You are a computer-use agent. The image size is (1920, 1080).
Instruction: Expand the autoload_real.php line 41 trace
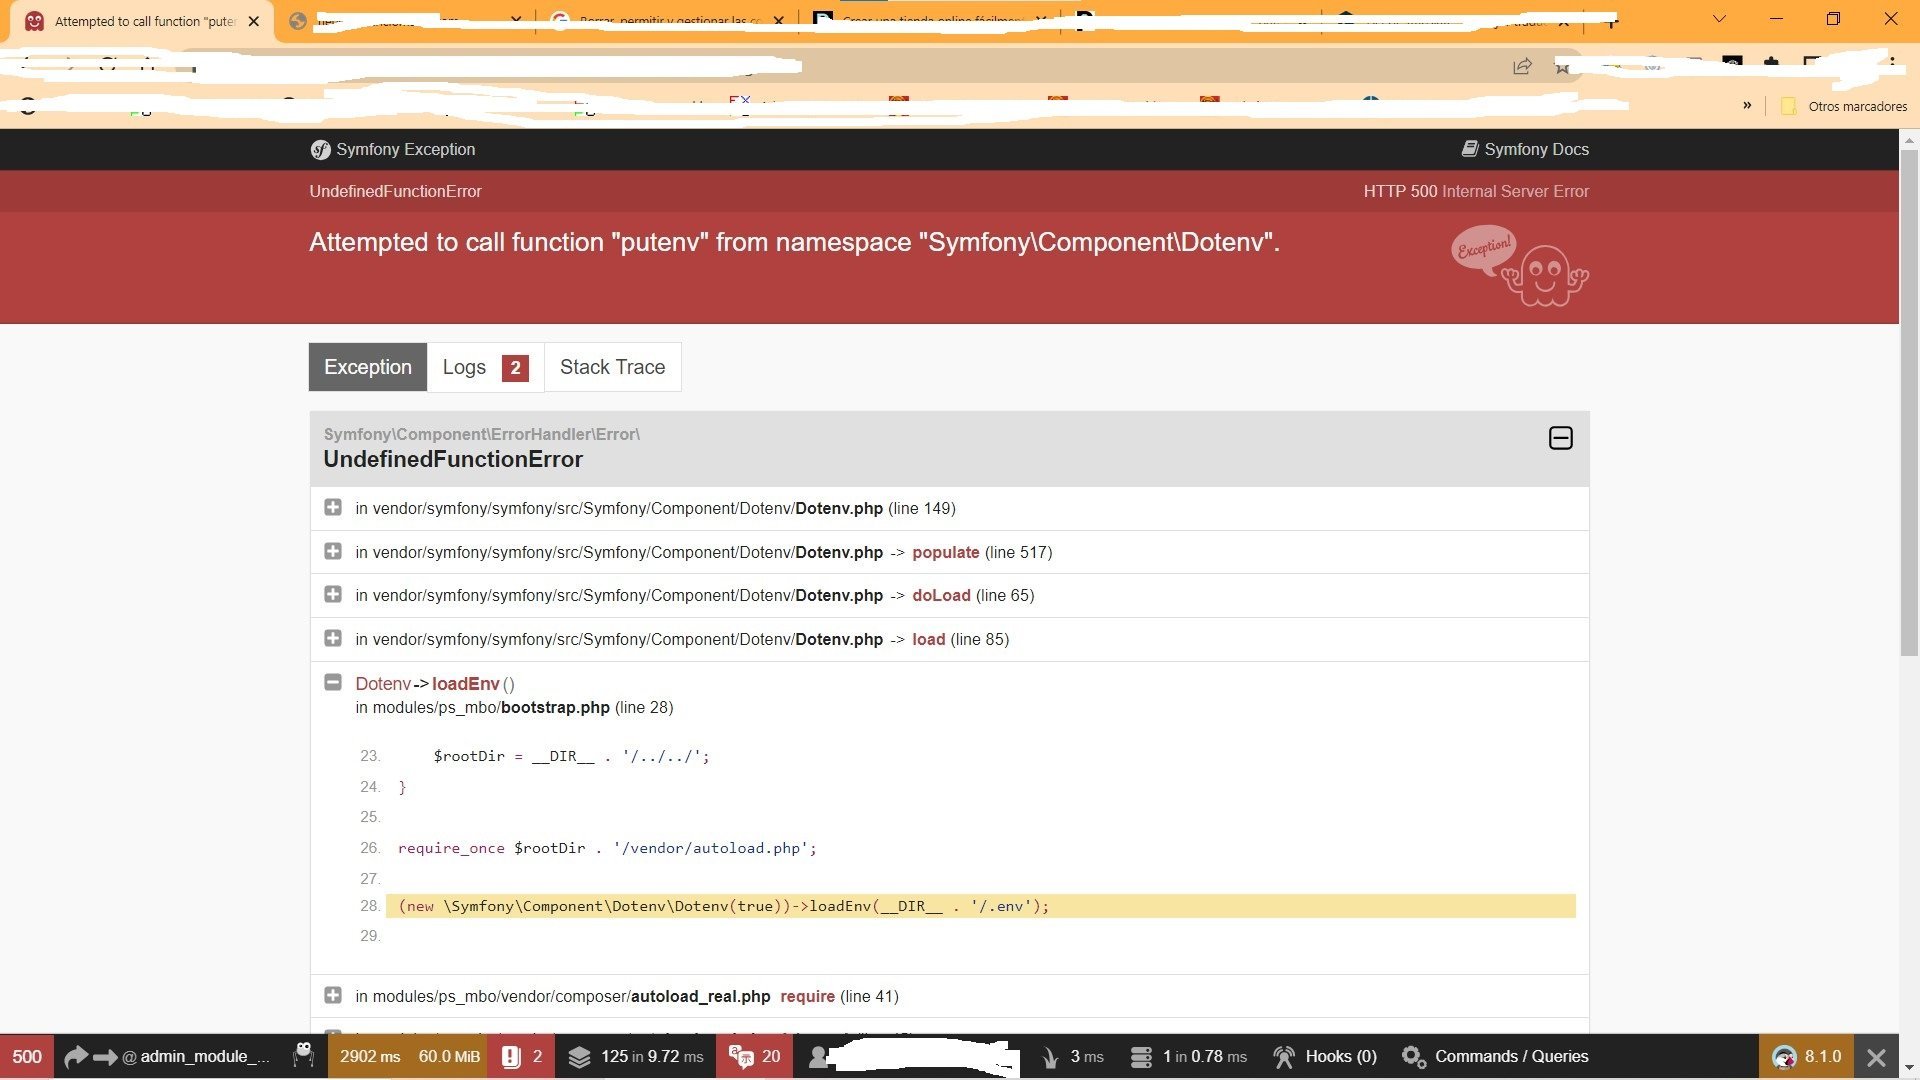pos(333,996)
